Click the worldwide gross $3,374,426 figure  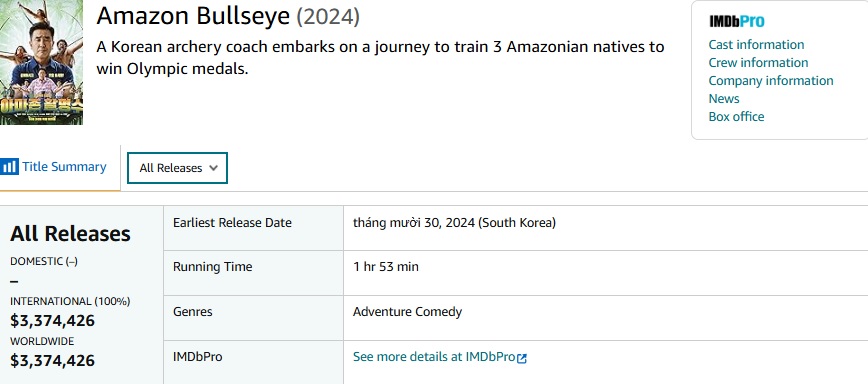click(x=53, y=361)
